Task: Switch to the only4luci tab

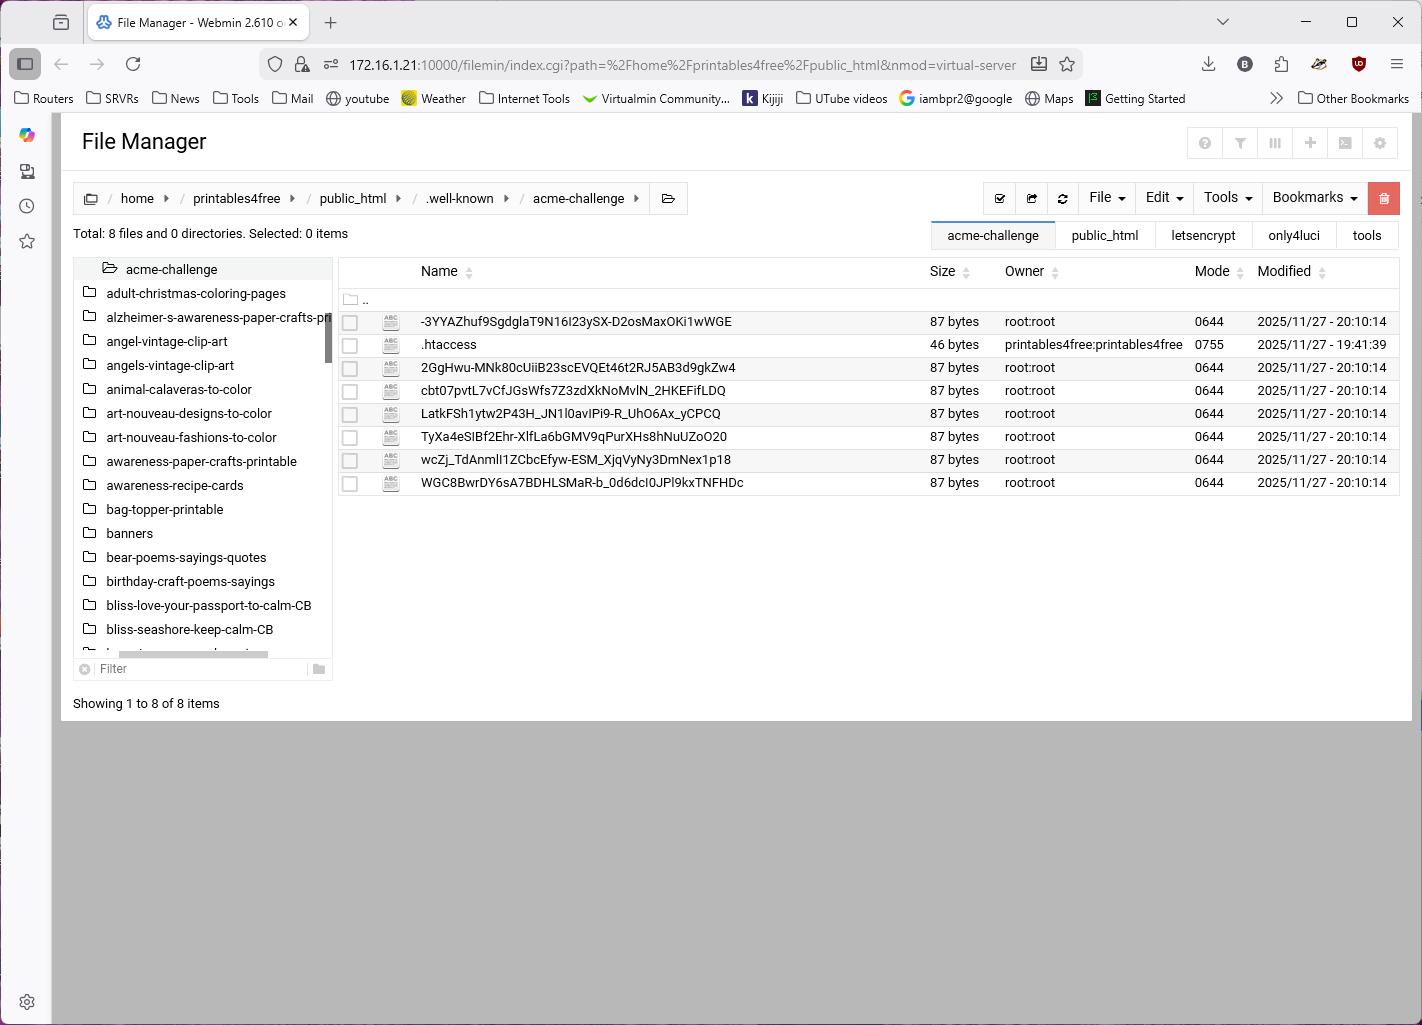Action: point(1294,236)
